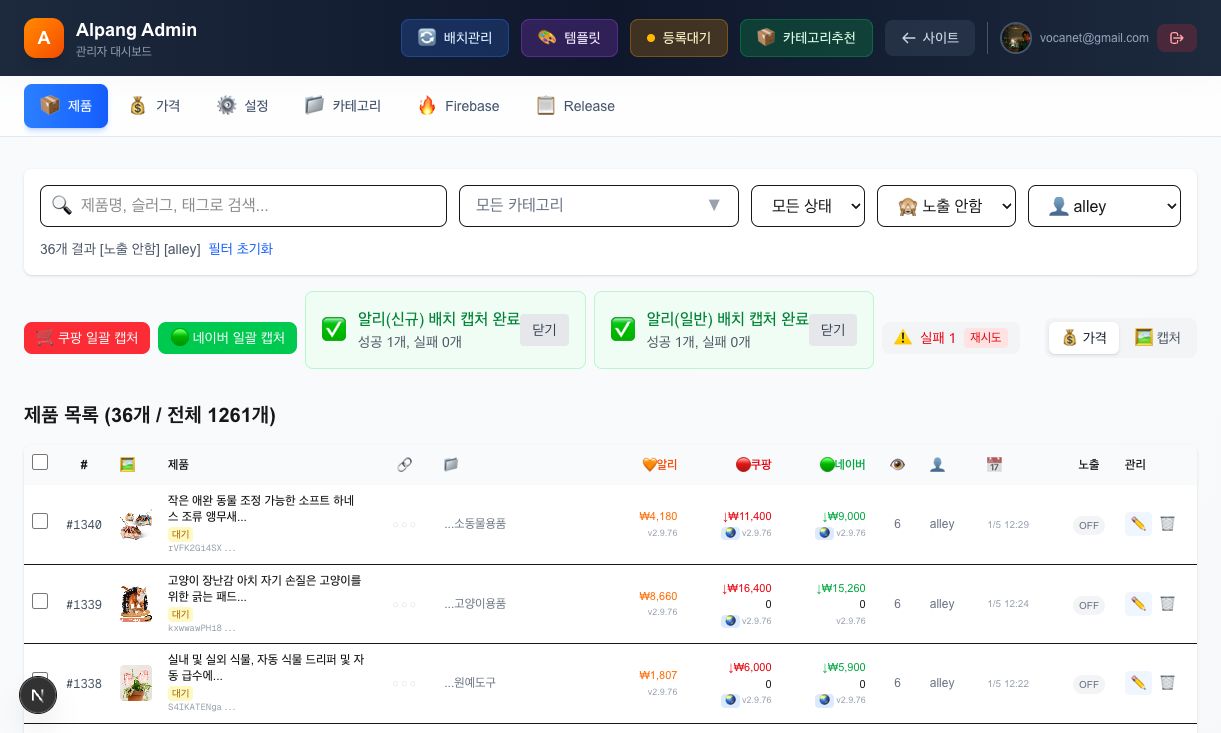
Task: Click the logout icon at top right
Action: click(1177, 38)
